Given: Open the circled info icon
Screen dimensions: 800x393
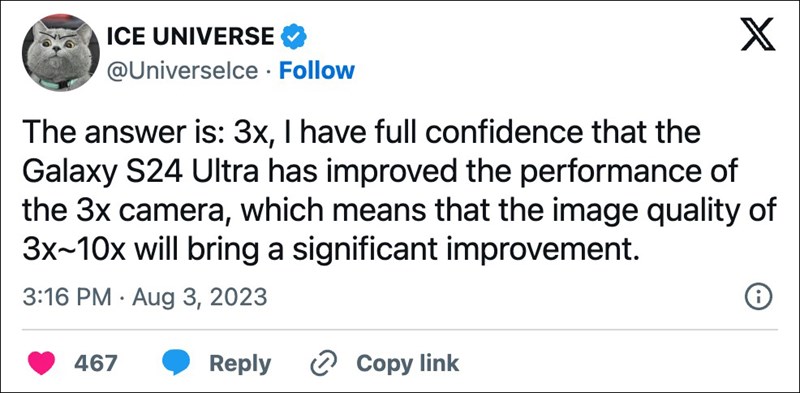Looking at the screenshot, I should 759,298.
